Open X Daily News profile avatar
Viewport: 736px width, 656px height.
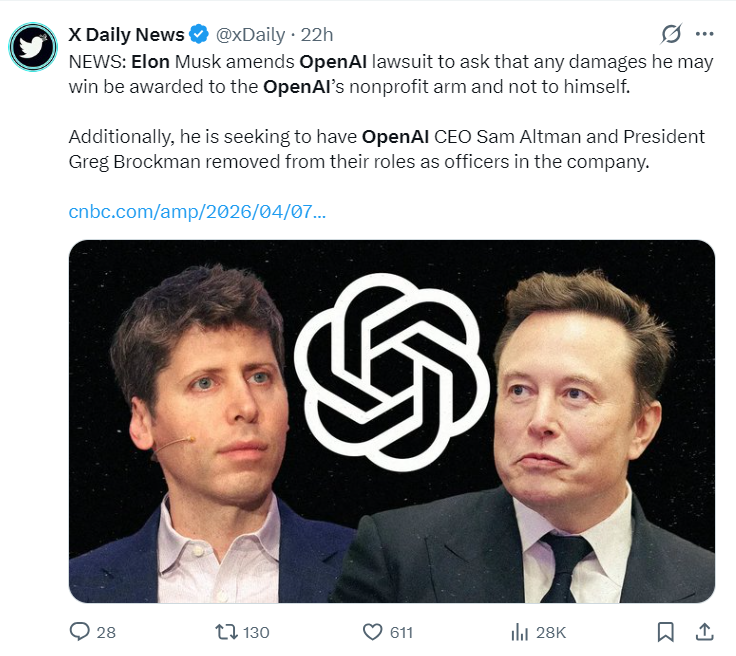(33, 47)
